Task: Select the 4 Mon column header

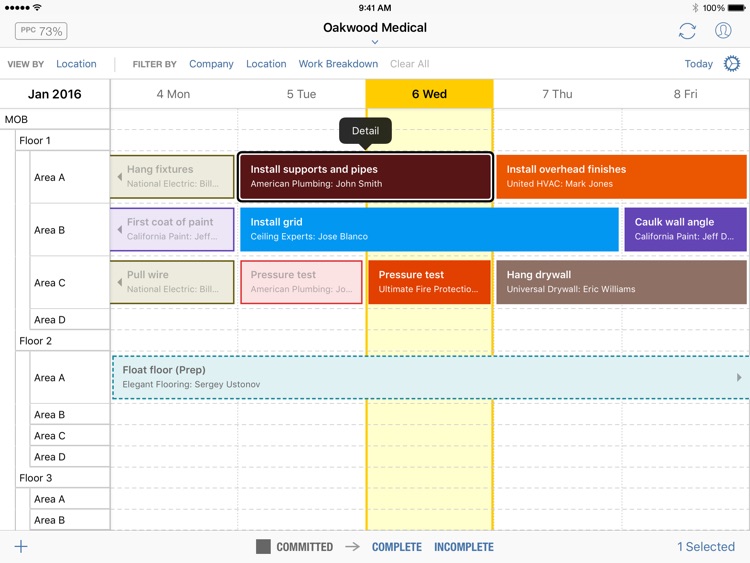Action: [x=173, y=94]
